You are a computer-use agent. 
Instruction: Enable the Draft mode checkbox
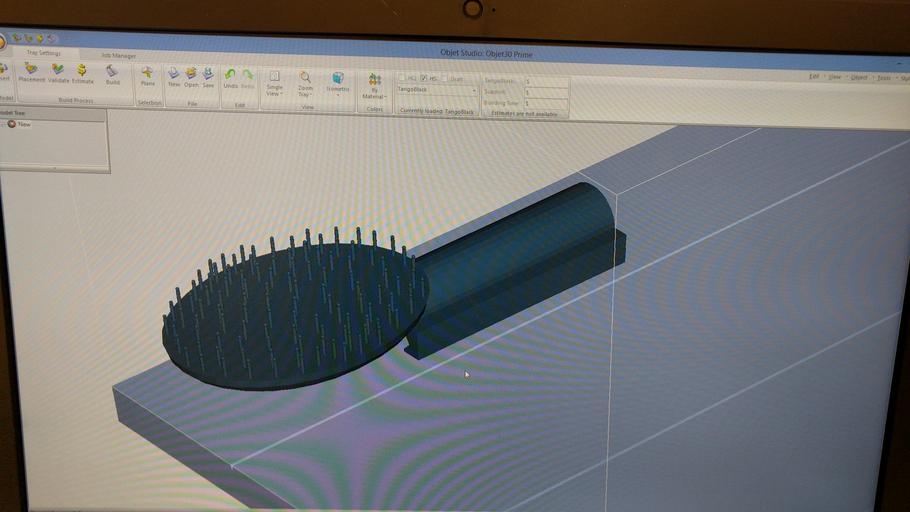444,79
